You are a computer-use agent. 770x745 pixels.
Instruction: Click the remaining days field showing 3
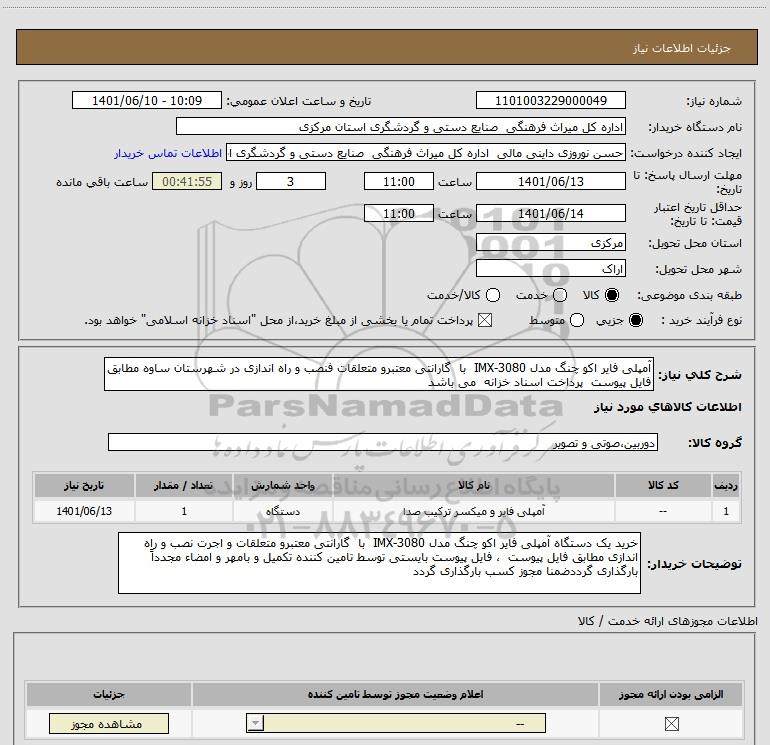pos(291,182)
